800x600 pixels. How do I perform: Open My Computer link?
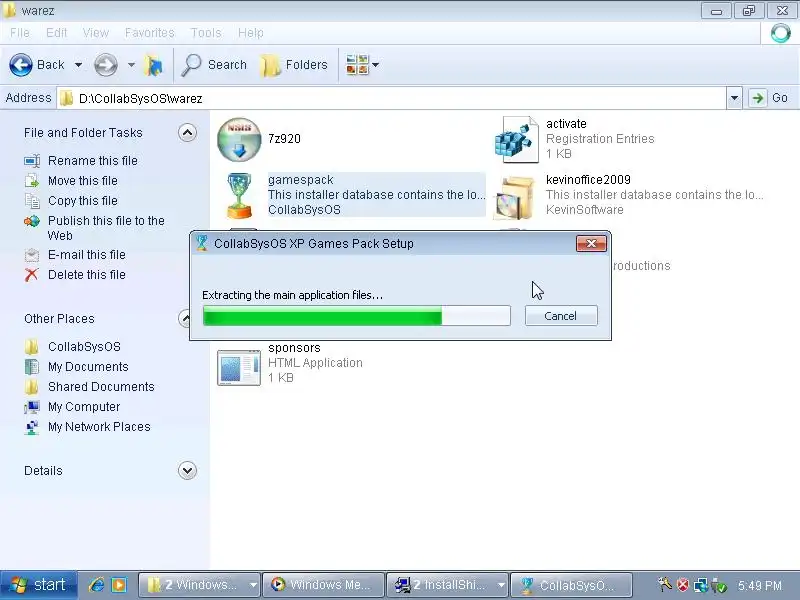pyautogui.click(x=84, y=407)
